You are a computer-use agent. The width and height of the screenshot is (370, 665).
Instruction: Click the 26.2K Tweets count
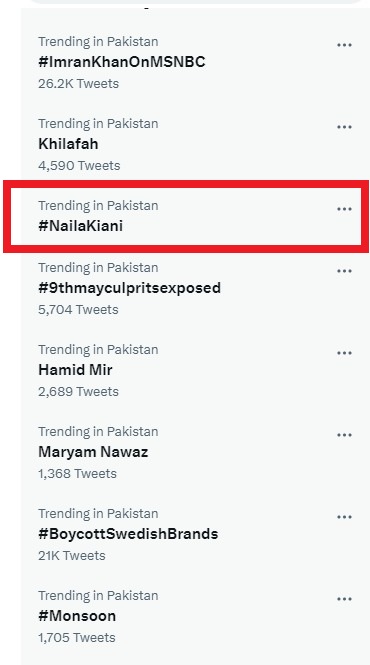coord(78,84)
